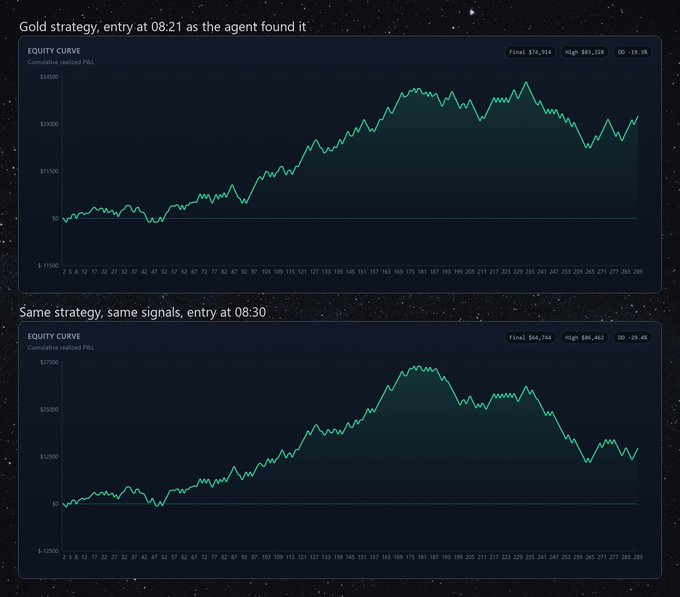This screenshot has width=680, height=597.
Task: Click the '$12500' y-axis label
Action: pyautogui.click(x=49, y=457)
